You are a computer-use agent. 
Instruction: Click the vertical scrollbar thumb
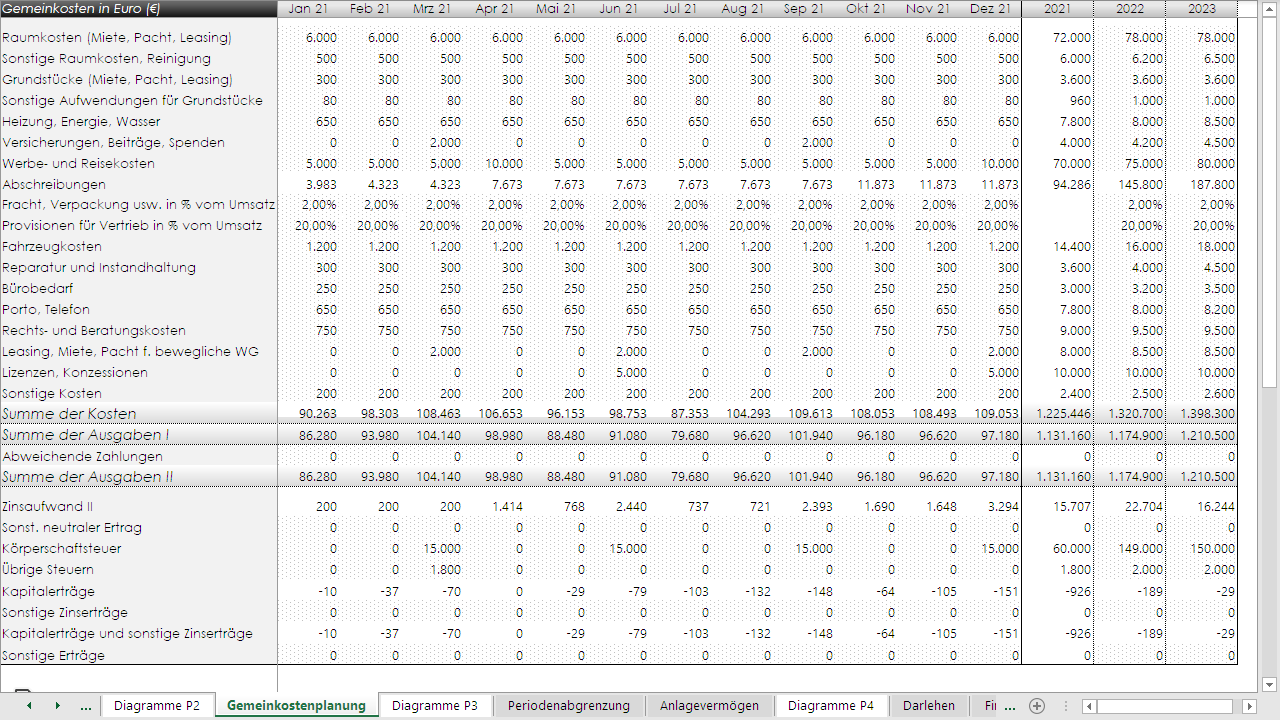(1270, 202)
